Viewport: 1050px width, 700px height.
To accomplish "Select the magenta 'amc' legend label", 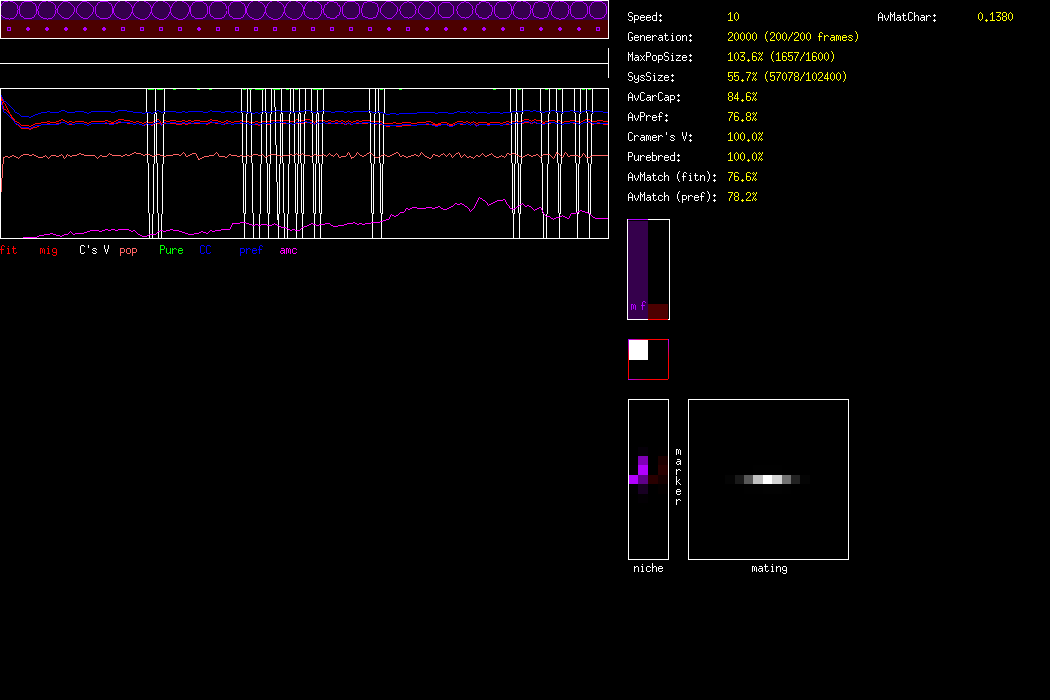I will [x=288, y=250].
